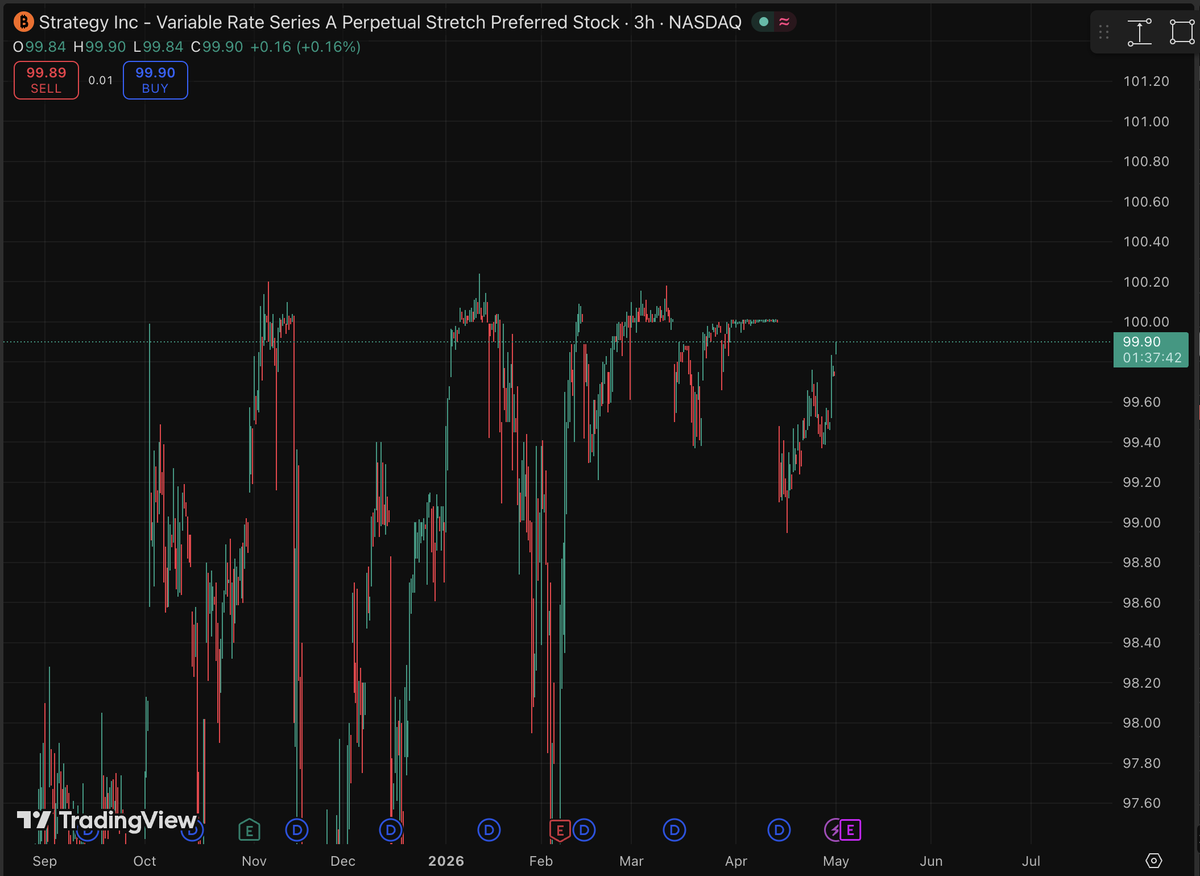Click the blue BUY 99.90 button
The width and height of the screenshot is (1200, 876).
click(155, 80)
